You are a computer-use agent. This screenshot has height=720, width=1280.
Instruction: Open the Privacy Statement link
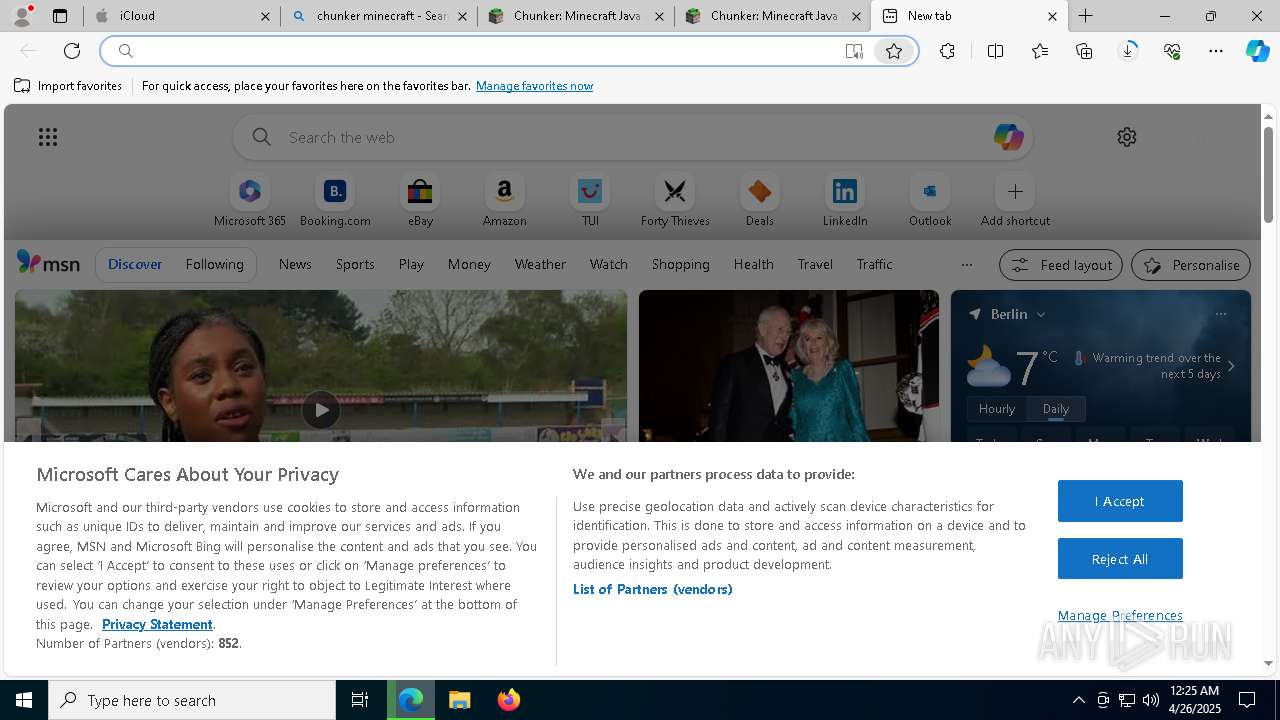[157, 624]
